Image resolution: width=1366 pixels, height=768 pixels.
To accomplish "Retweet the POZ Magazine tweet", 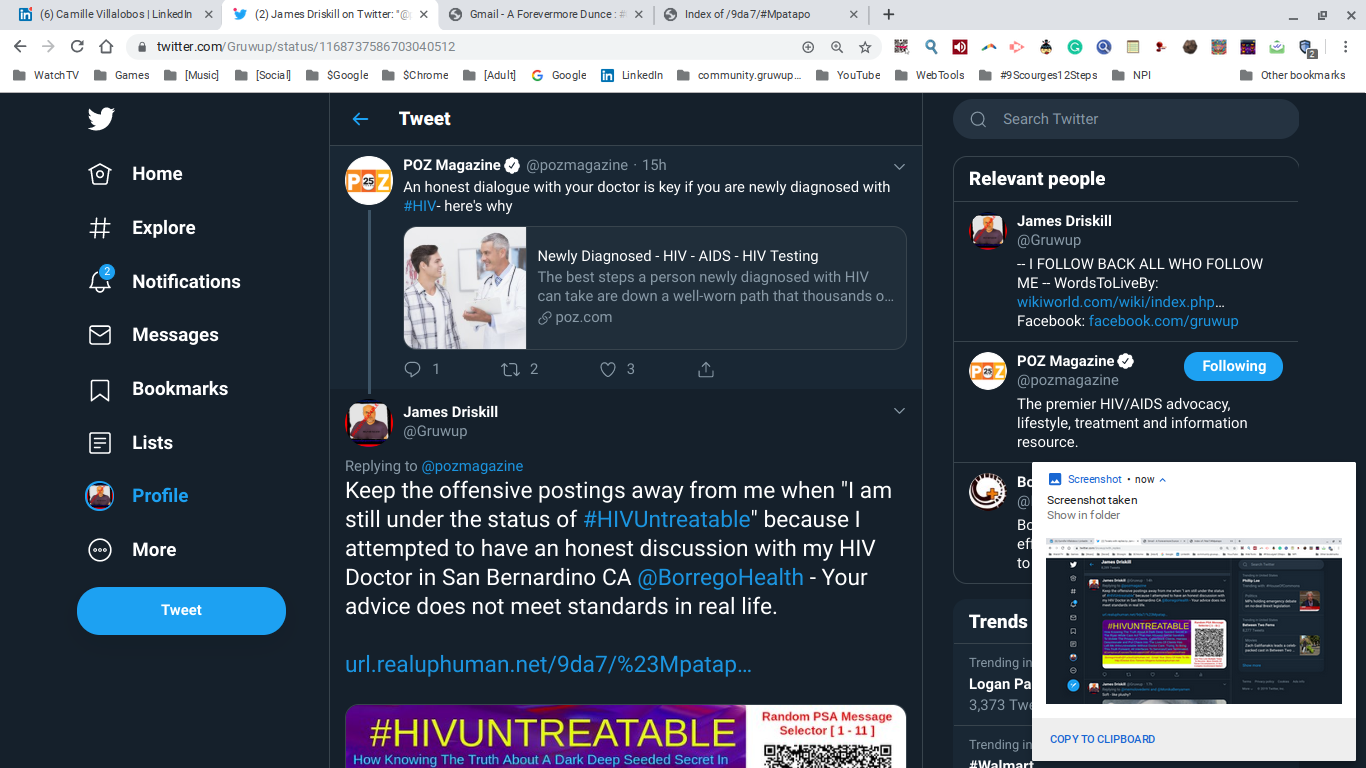I will click(511, 369).
